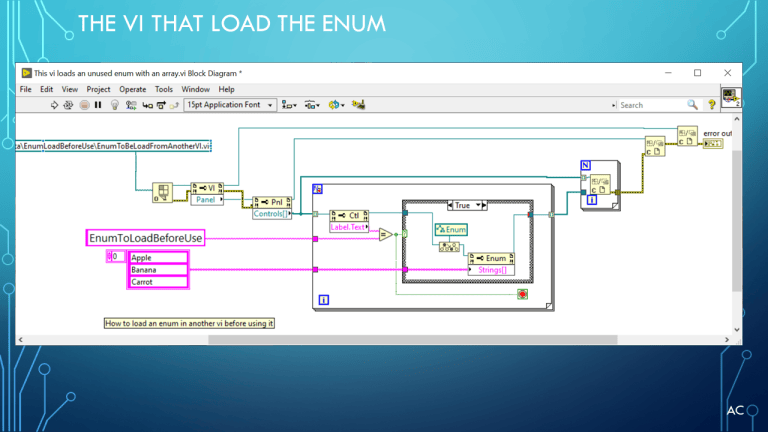This screenshot has height=432, width=768.
Task: Click the Controls[] property item
Action: pos(272,214)
